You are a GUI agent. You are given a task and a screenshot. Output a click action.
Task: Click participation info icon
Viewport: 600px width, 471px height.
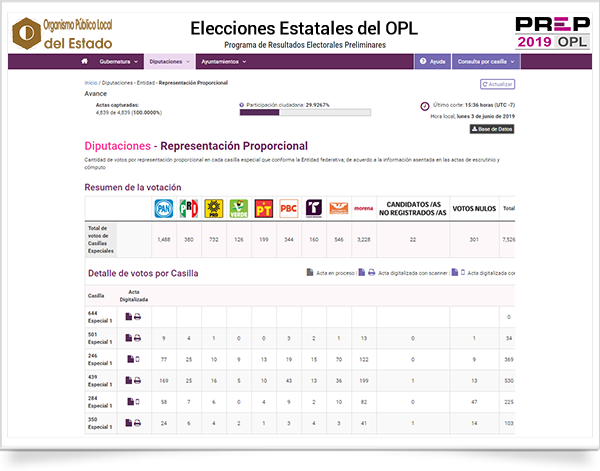(241, 105)
